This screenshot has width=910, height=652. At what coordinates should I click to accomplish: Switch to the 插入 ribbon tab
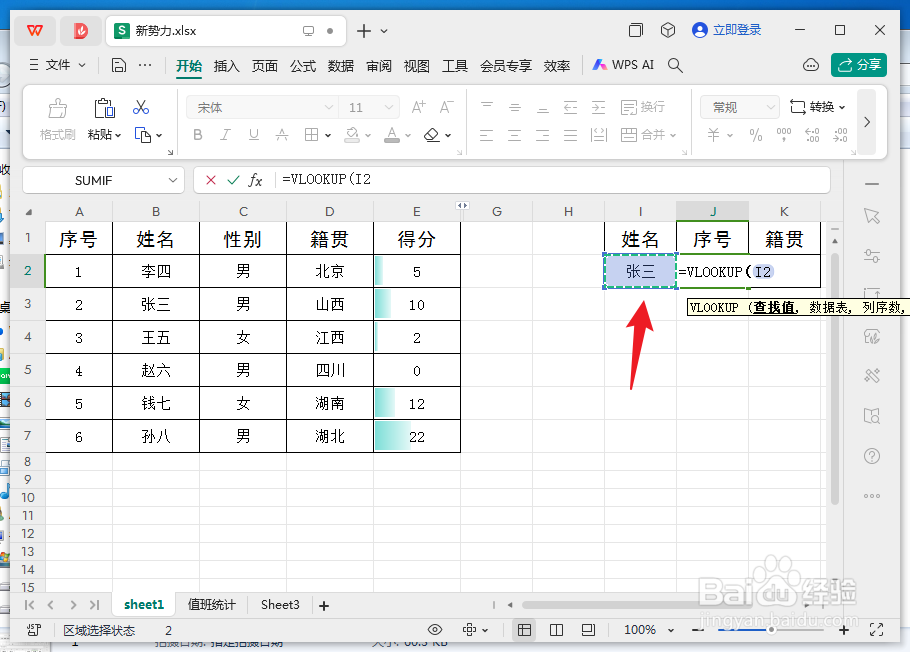click(224, 65)
